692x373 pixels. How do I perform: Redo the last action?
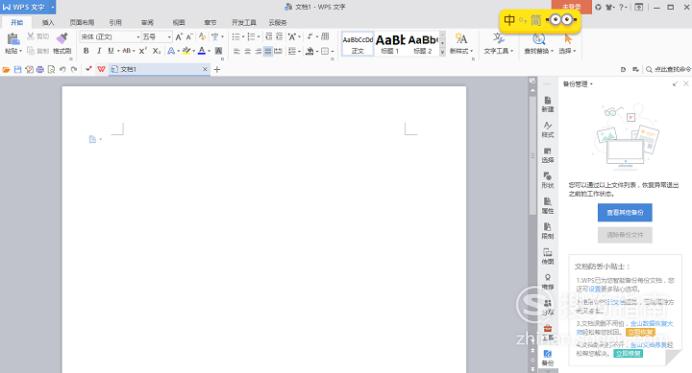coord(74,69)
